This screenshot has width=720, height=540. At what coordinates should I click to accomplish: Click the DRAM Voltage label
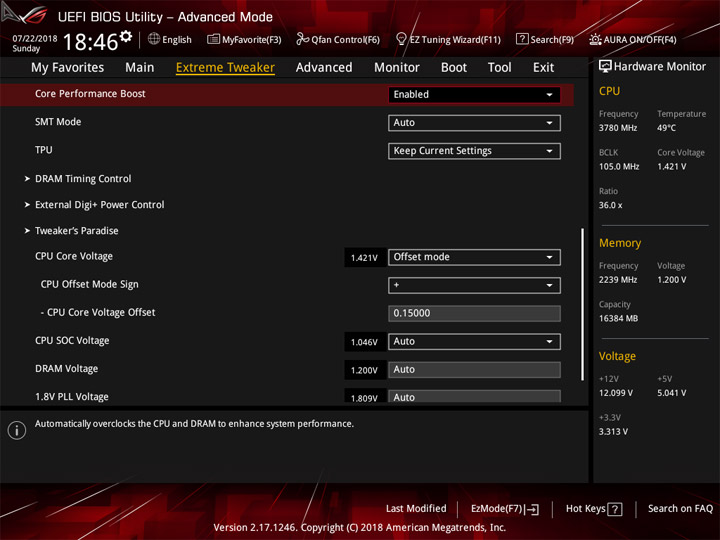click(x=67, y=369)
